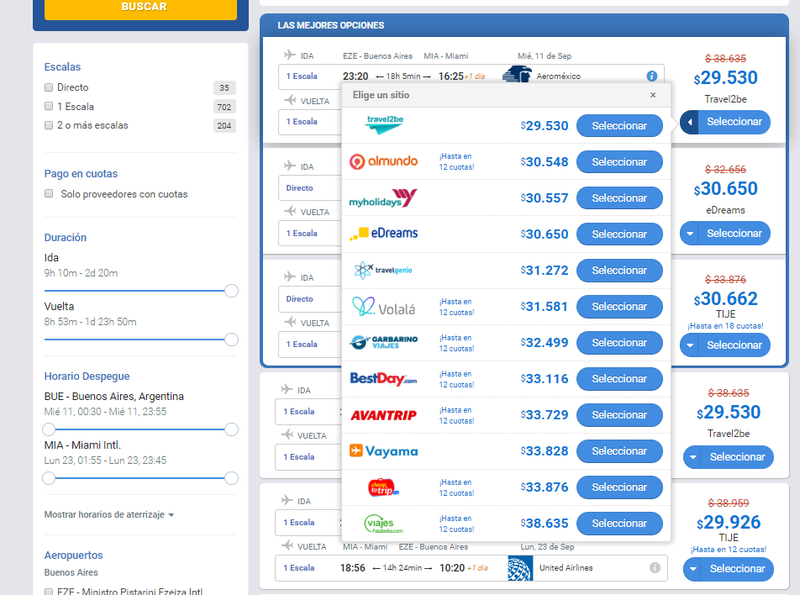Click the Ida duration slider handle
The width and height of the screenshot is (800, 595).
click(231, 291)
